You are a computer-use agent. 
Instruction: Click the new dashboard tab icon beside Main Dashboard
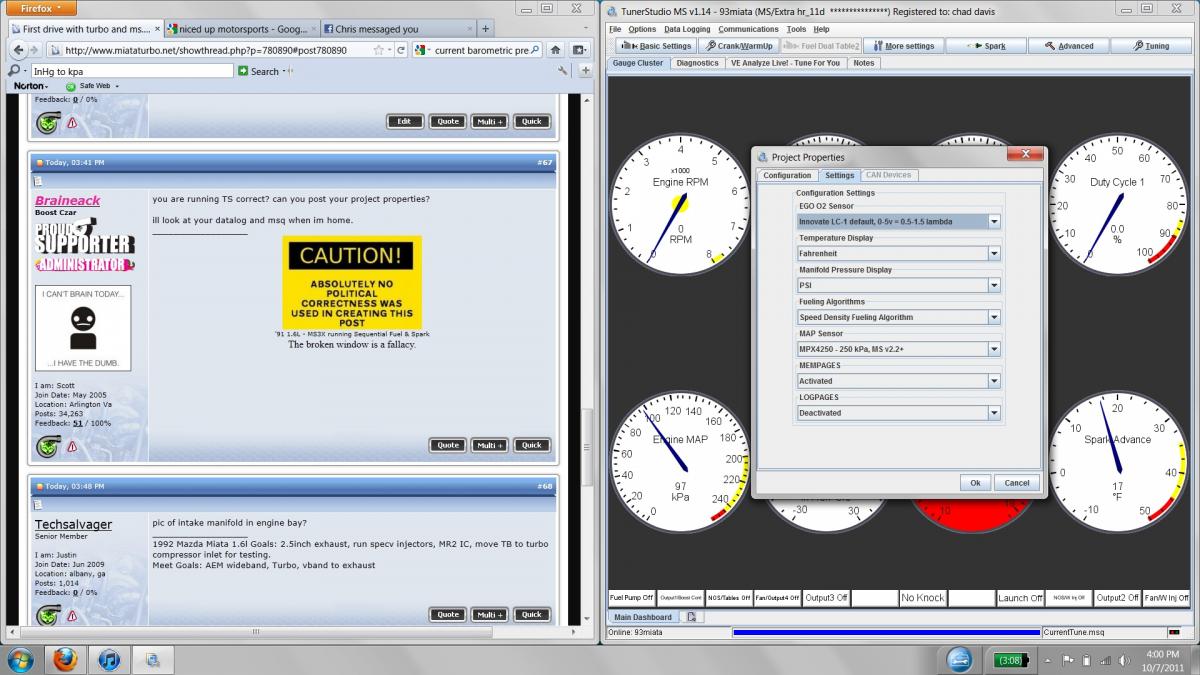pyautogui.click(x=691, y=617)
